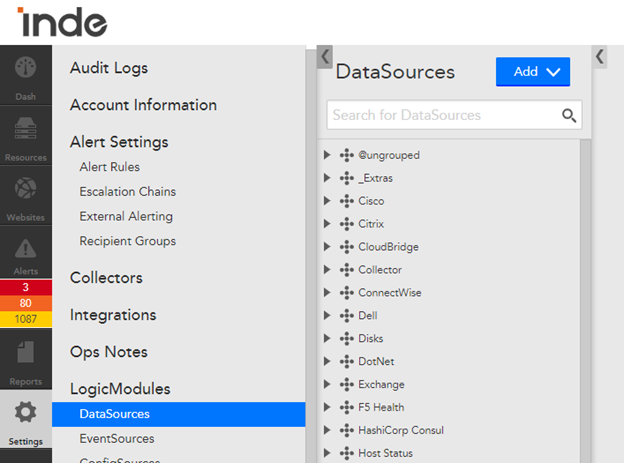Click the search magnifier icon
Screen dimensions: 624x463
[569, 115]
